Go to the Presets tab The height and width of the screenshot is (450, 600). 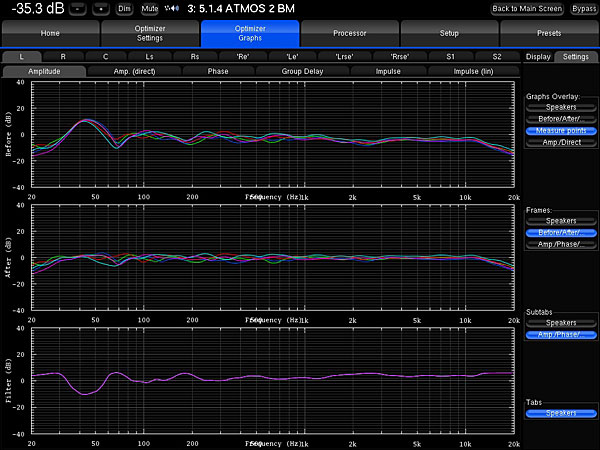549,33
